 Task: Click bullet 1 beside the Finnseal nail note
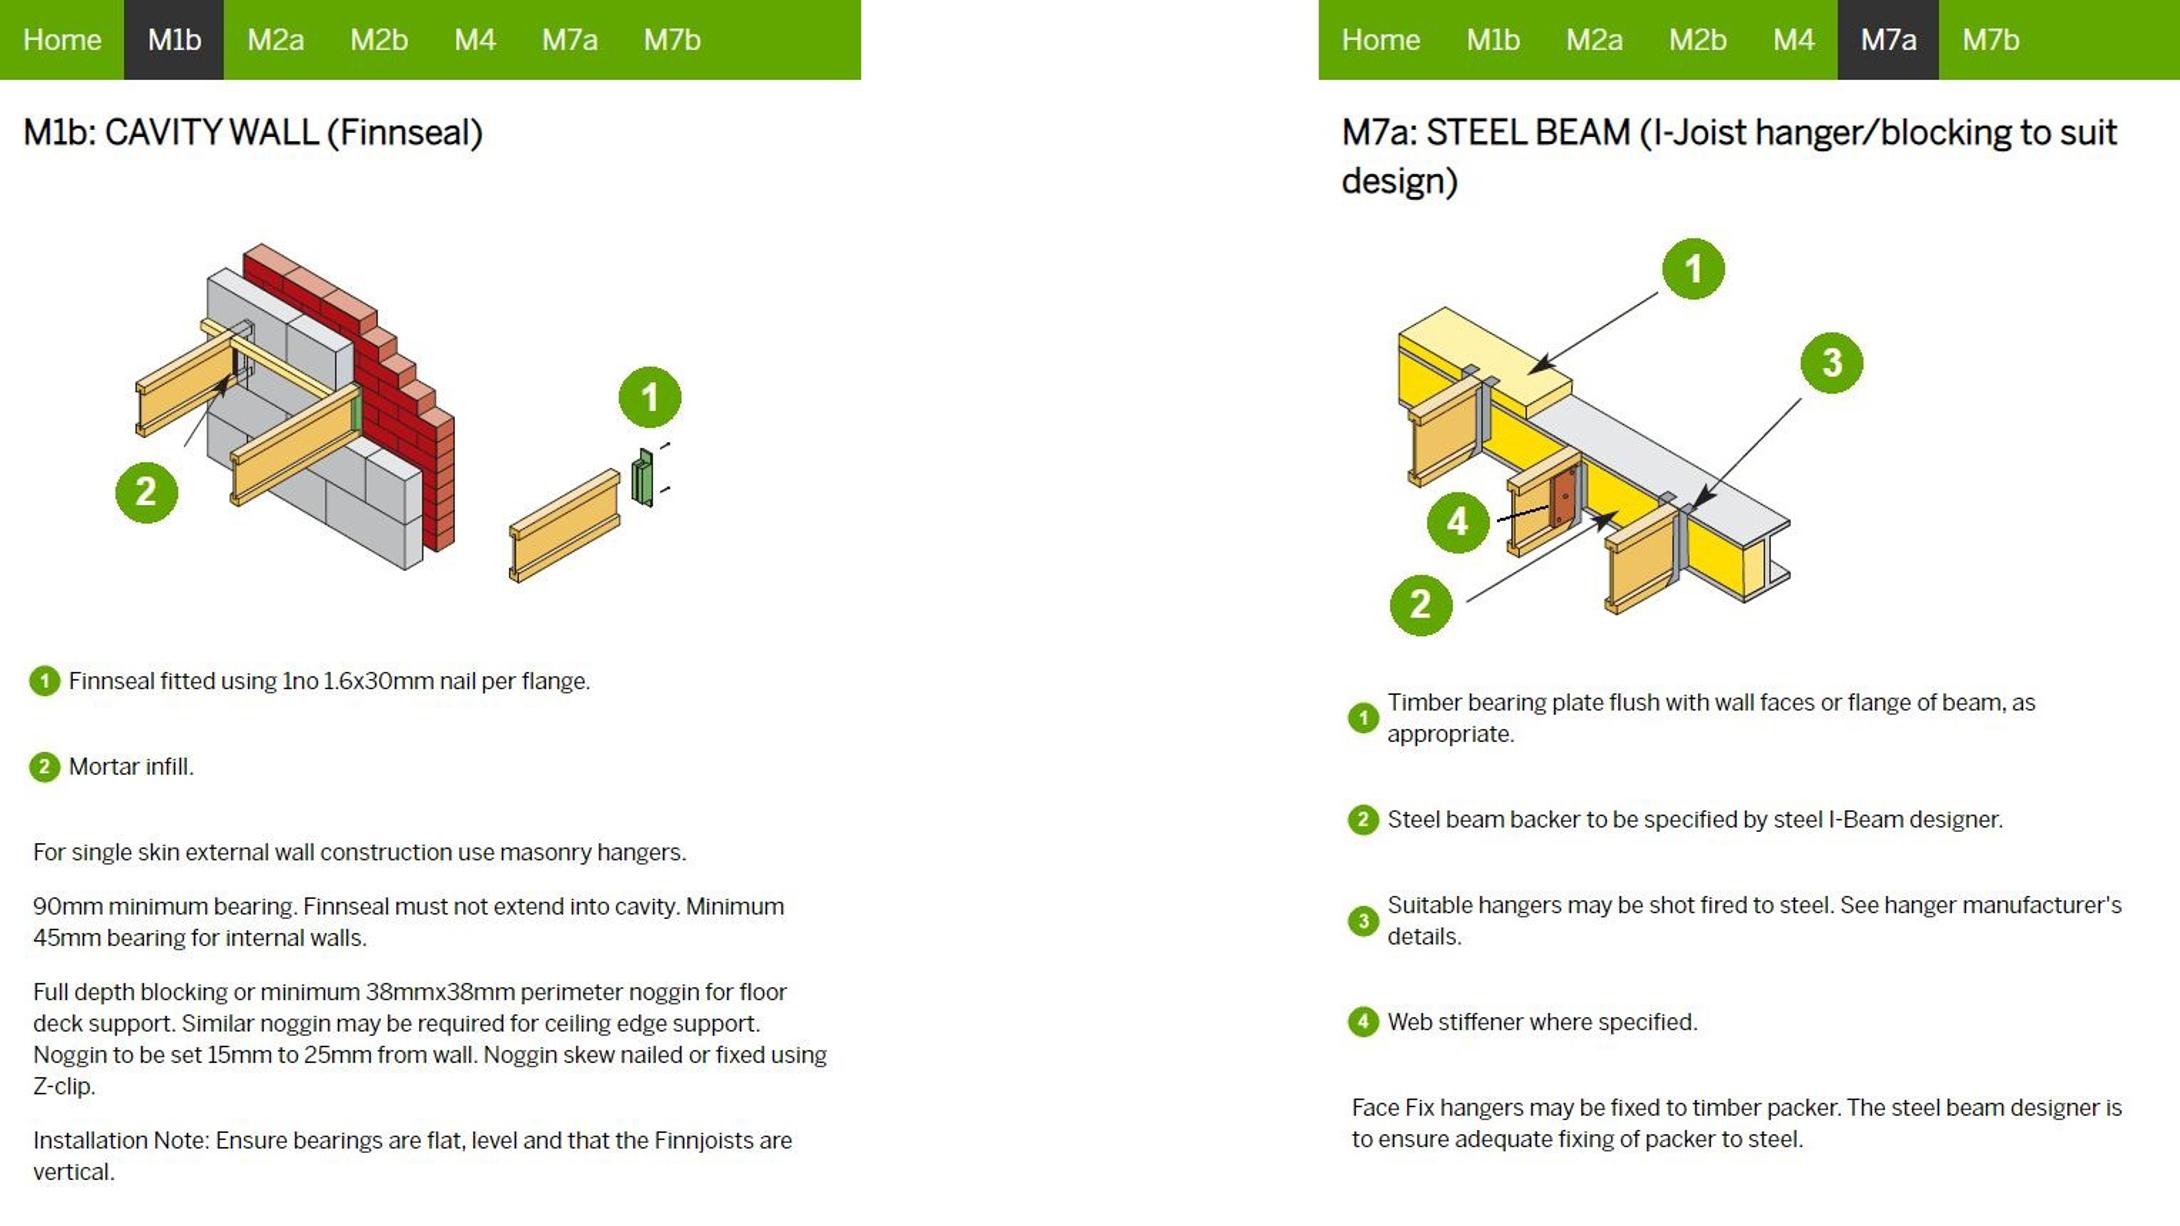(44, 681)
